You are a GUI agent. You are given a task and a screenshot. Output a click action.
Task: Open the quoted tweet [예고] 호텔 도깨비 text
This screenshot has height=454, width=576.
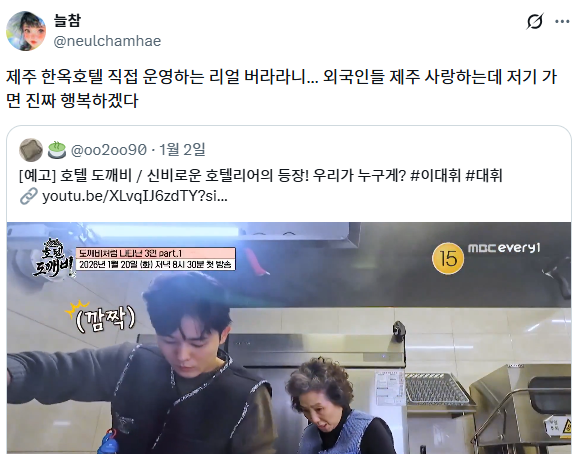[x=260, y=176]
